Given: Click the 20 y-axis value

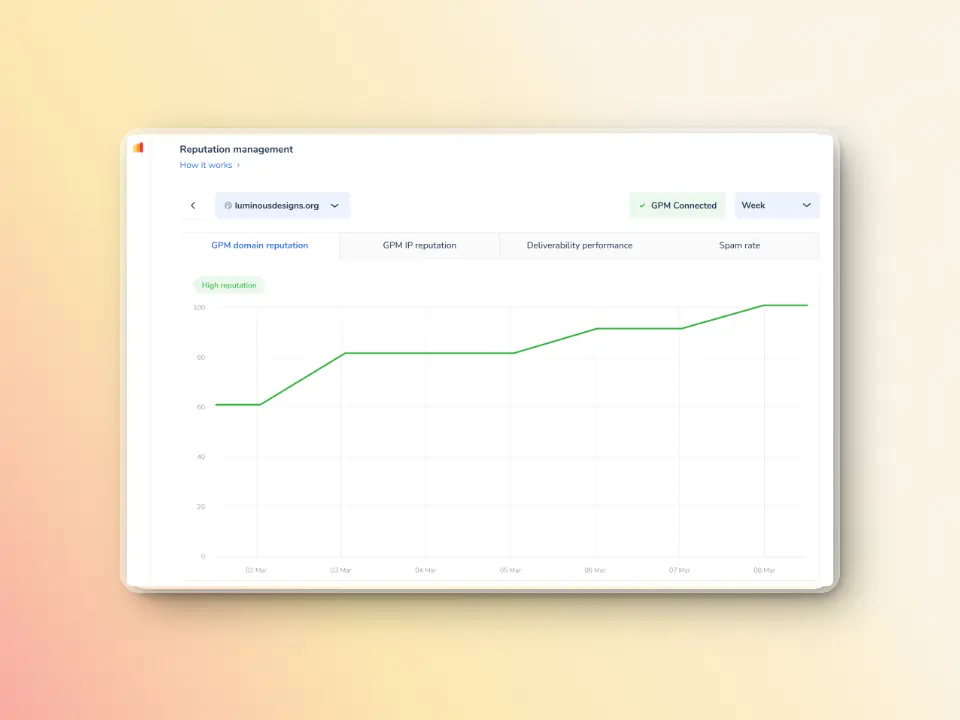Looking at the screenshot, I should click(x=201, y=507).
